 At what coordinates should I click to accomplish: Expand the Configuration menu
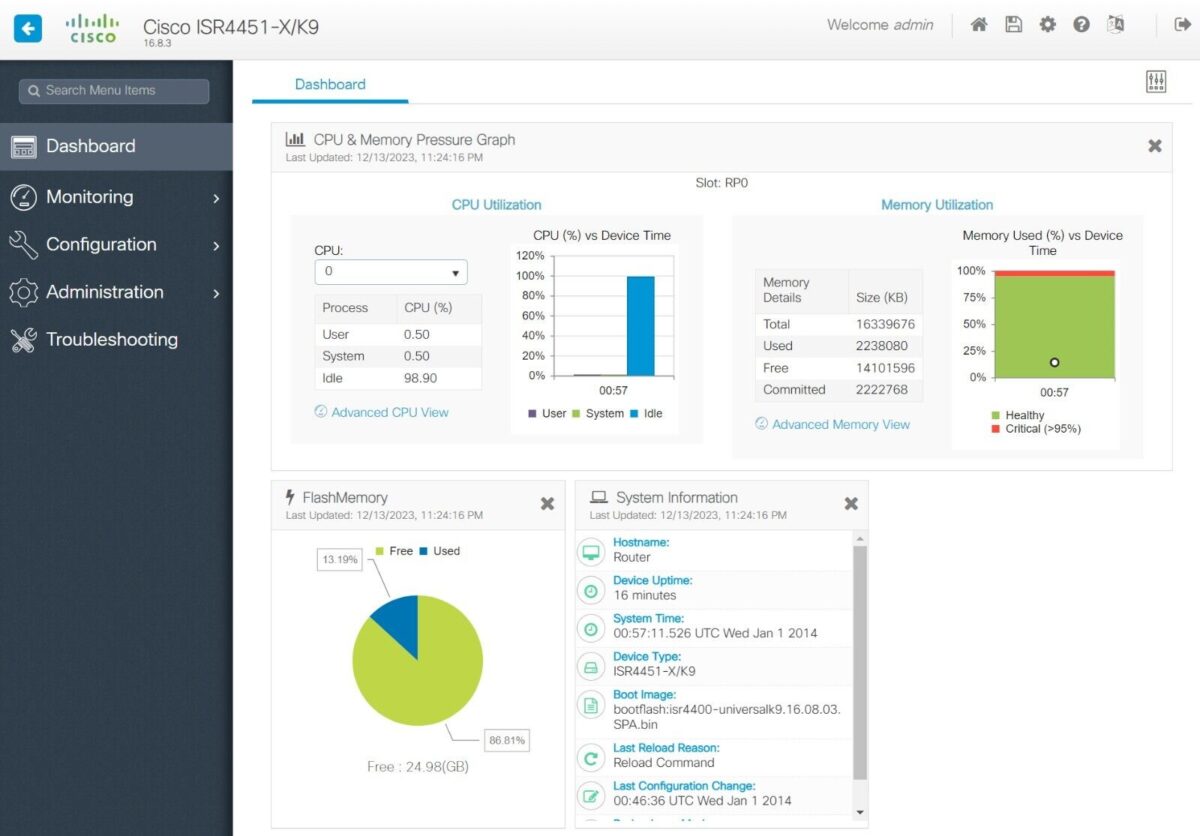click(116, 245)
